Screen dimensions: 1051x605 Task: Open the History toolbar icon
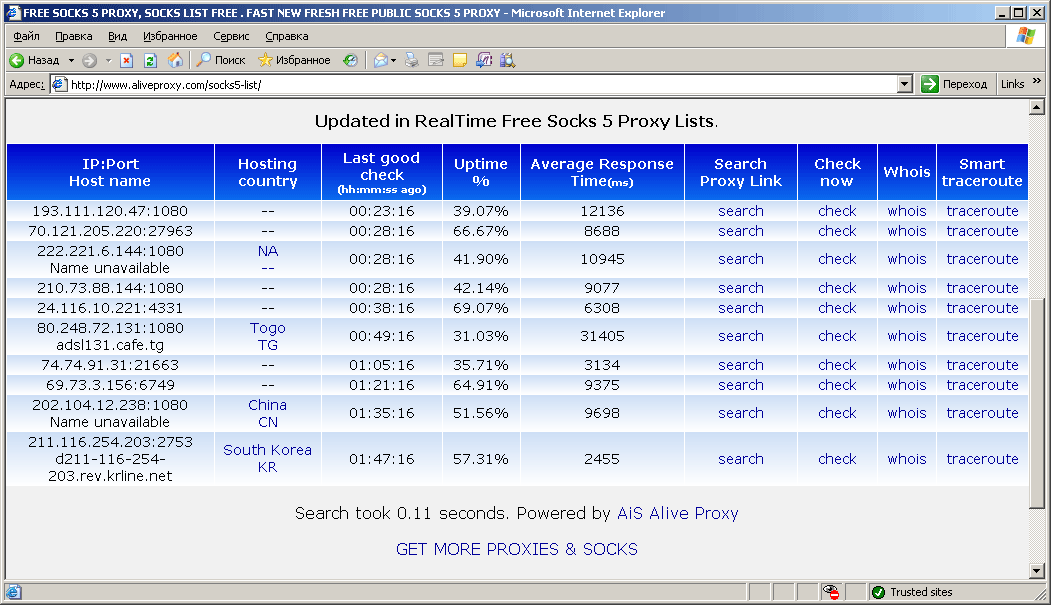pyautogui.click(x=350, y=60)
